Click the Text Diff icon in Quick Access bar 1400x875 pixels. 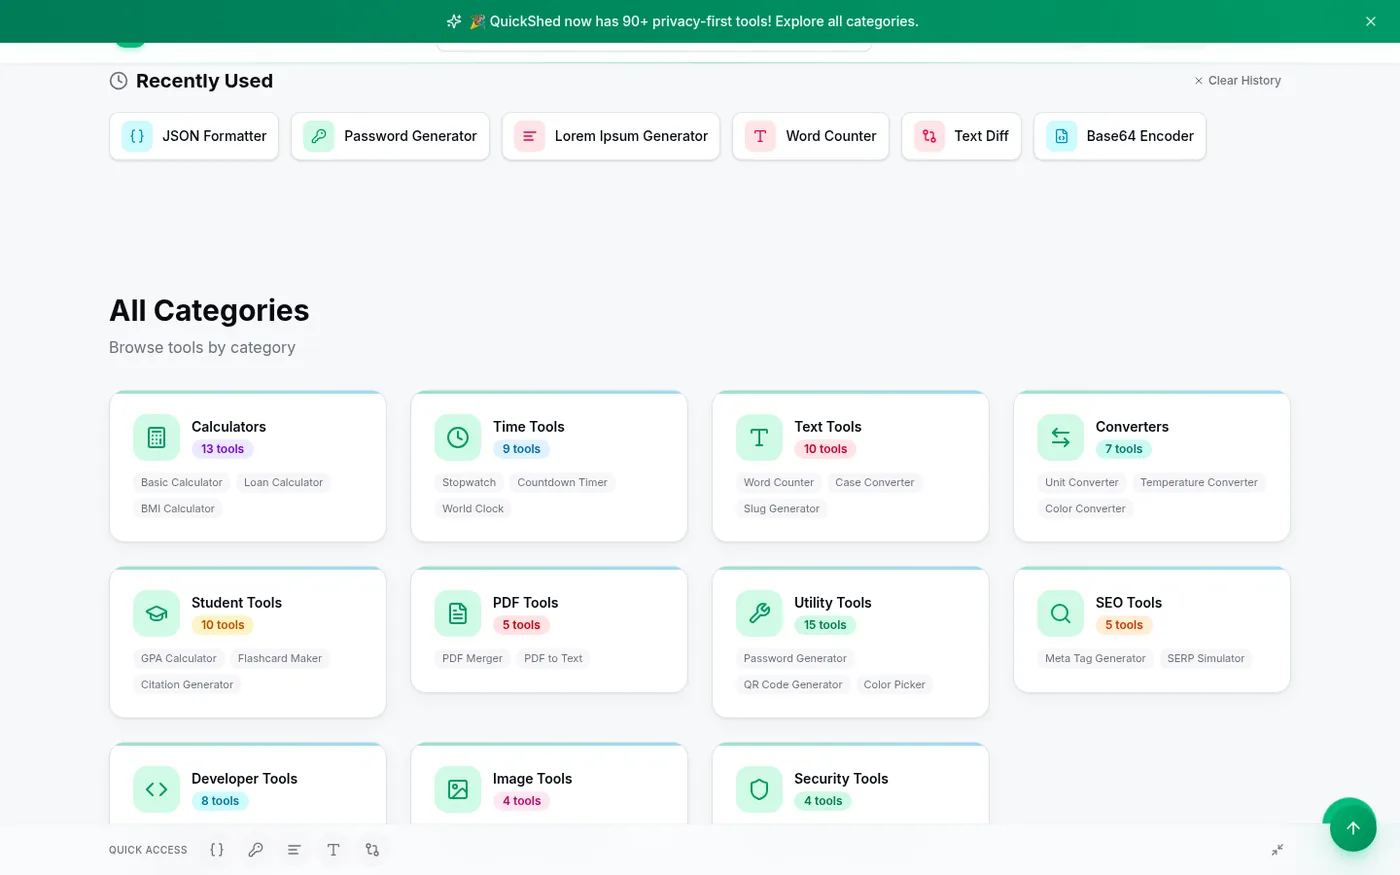pos(372,850)
